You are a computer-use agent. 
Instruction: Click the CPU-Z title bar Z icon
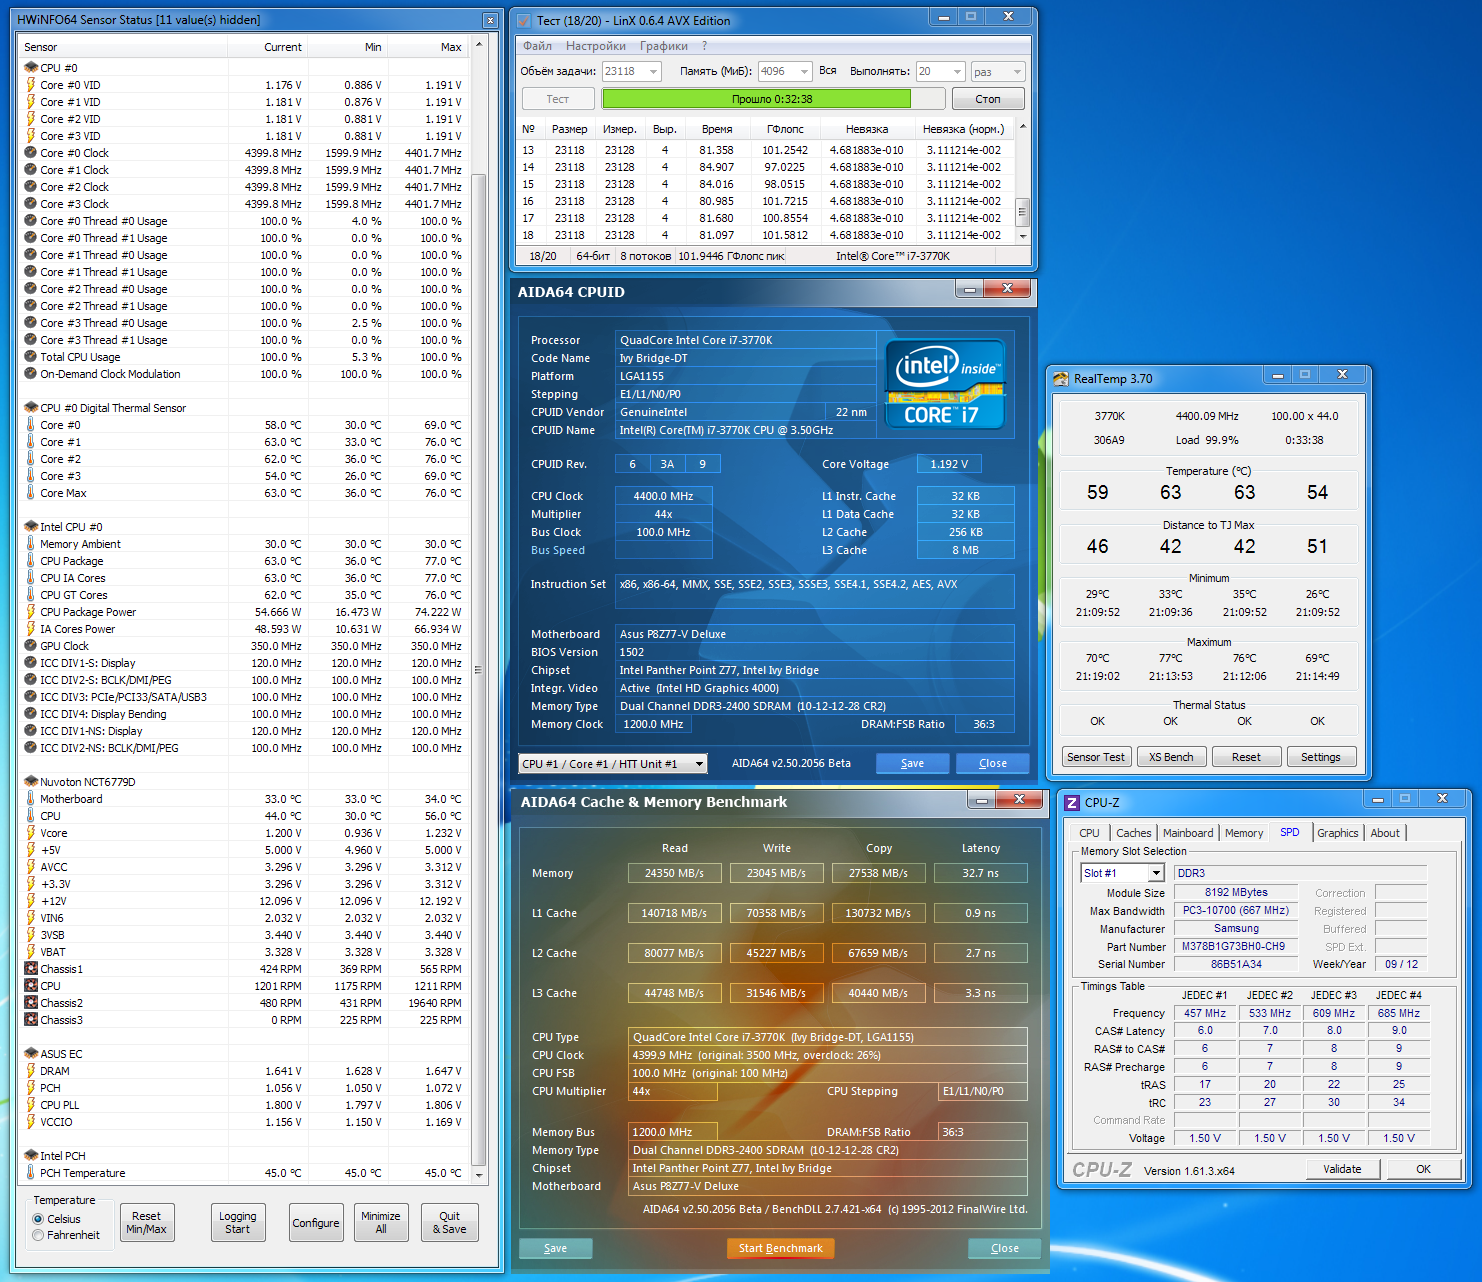click(1072, 803)
